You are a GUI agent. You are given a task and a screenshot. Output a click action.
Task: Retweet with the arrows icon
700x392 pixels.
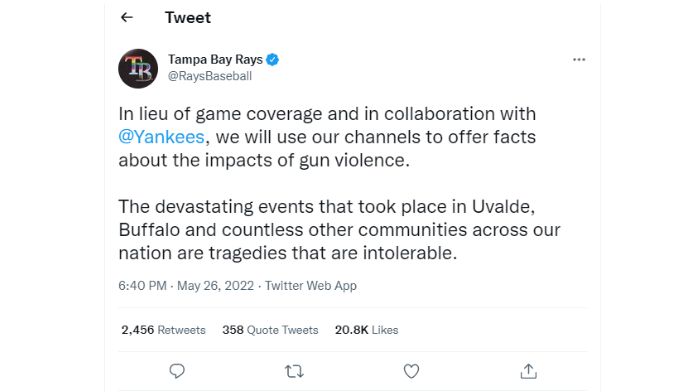(x=294, y=371)
